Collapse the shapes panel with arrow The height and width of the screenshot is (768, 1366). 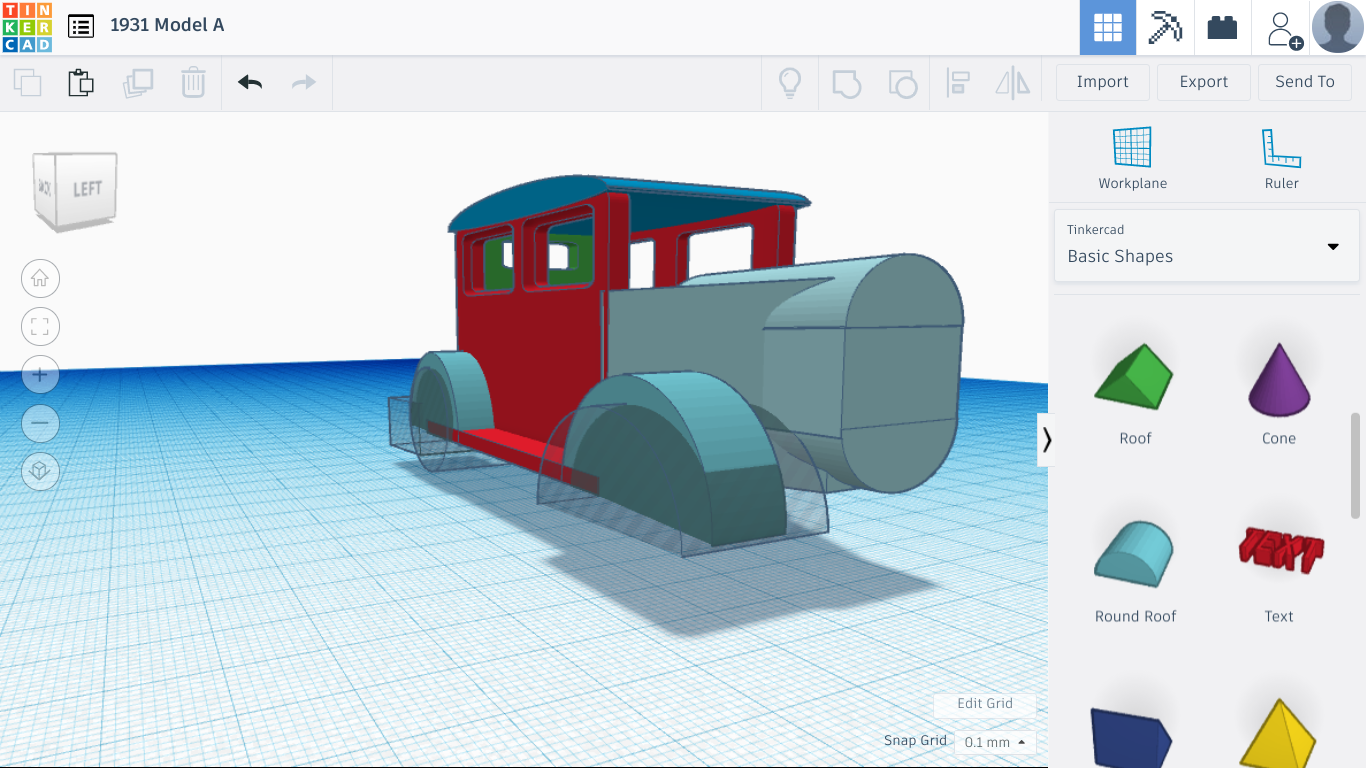pyautogui.click(x=1046, y=440)
